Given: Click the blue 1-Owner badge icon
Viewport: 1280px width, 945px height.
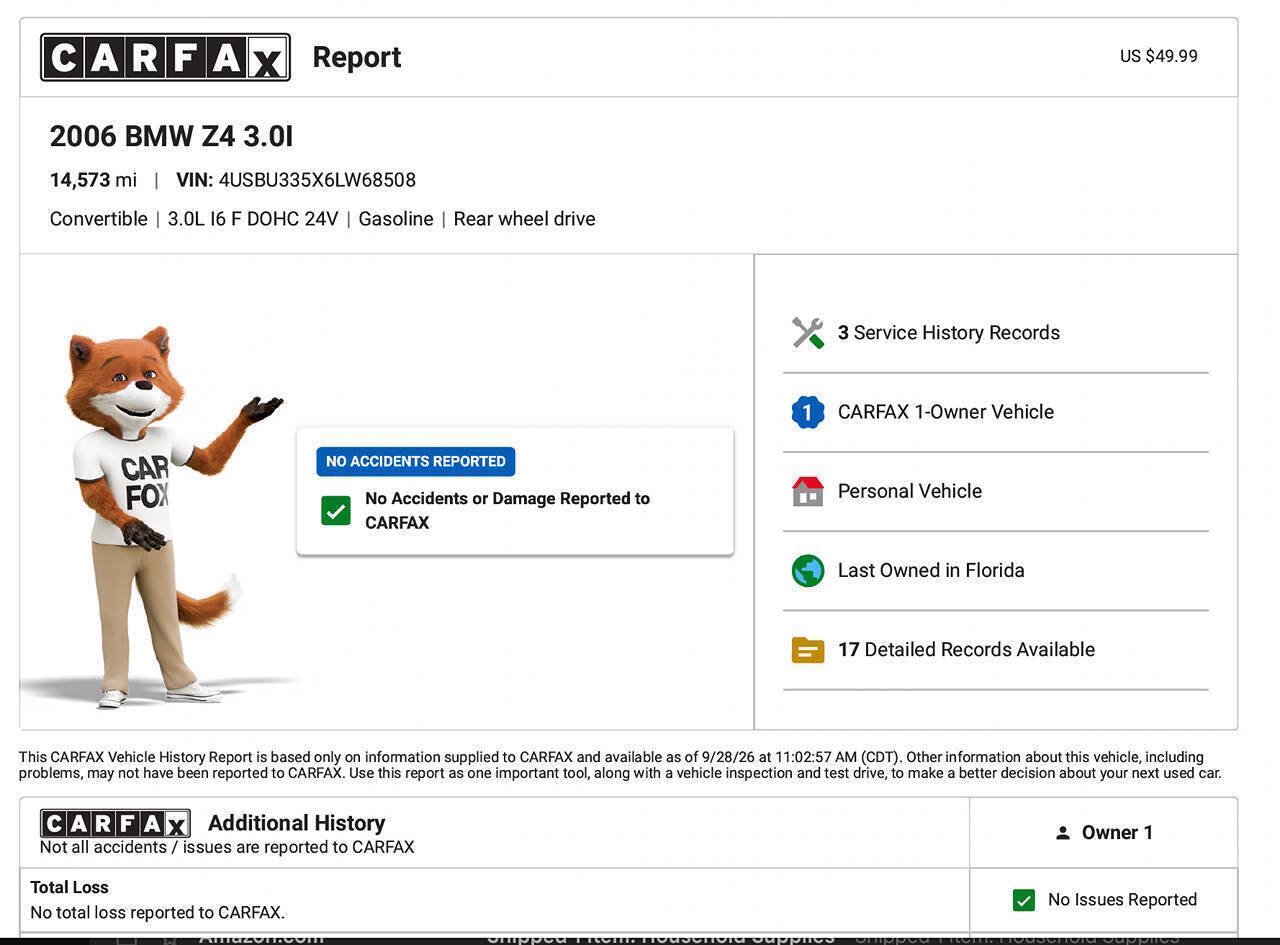Looking at the screenshot, I should click(807, 412).
